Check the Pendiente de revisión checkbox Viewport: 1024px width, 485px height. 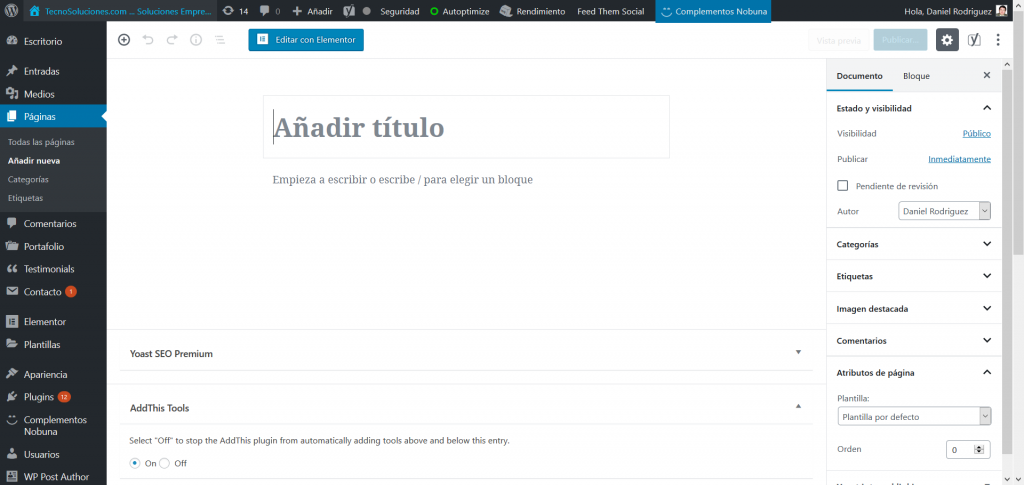point(843,186)
